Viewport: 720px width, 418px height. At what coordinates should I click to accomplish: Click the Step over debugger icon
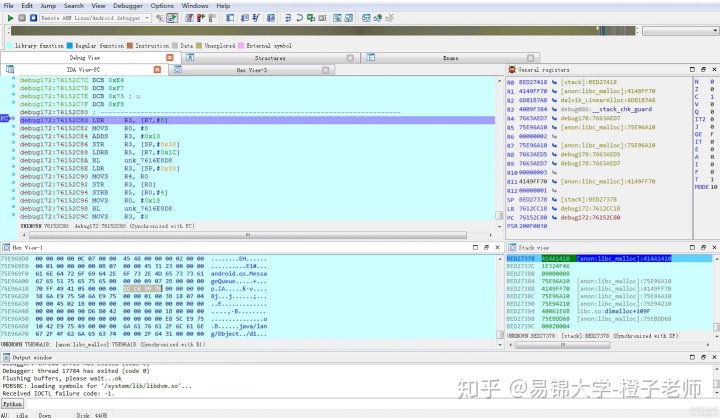pyautogui.click(x=299, y=18)
